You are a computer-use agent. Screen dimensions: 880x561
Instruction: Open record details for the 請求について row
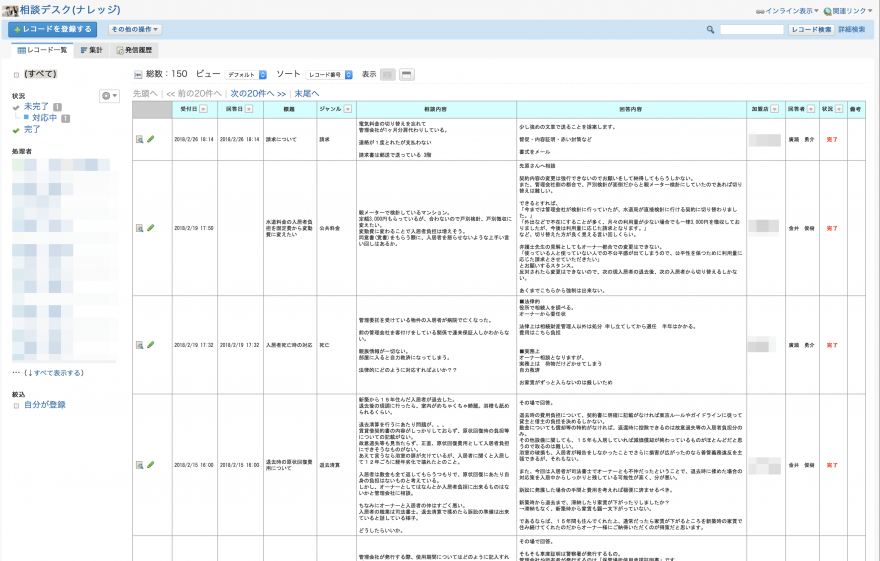pos(139,139)
